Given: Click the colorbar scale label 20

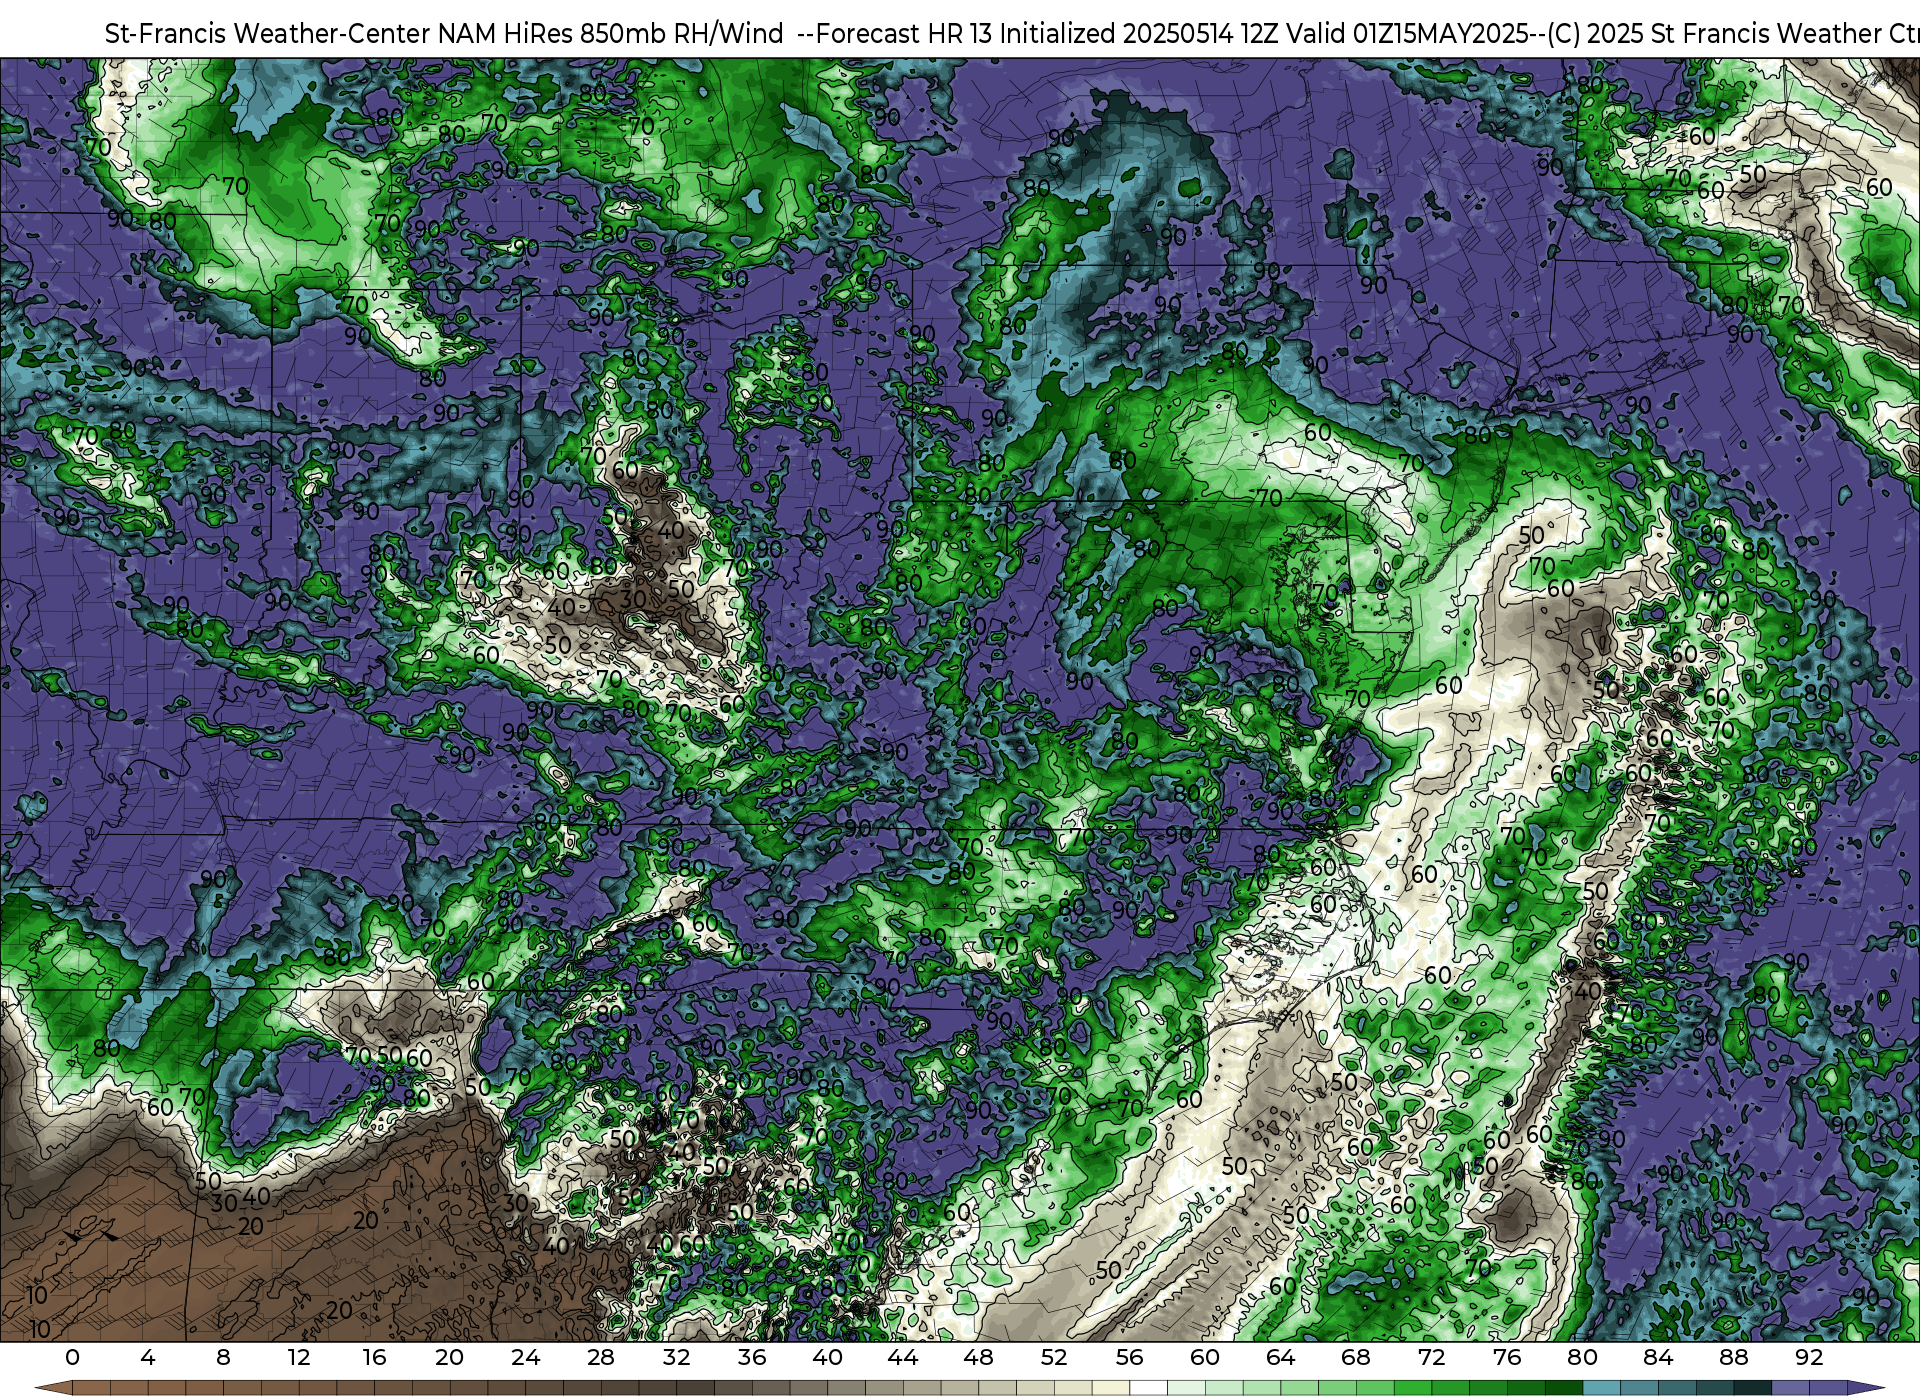Looking at the screenshot, I should (450, 1357).
